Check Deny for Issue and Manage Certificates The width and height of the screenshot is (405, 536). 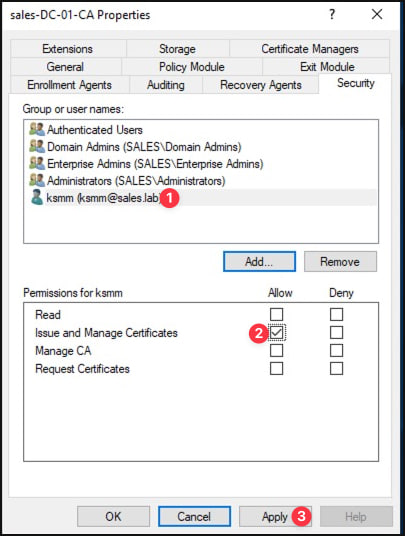click(336, 332)
